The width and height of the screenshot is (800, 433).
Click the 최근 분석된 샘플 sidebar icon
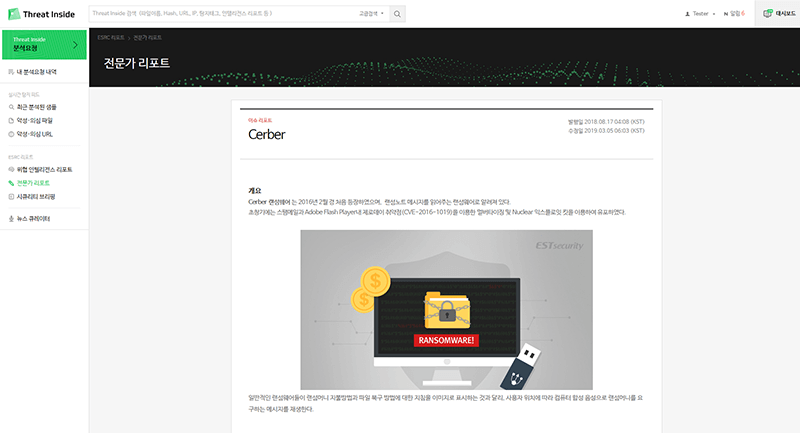10,105
